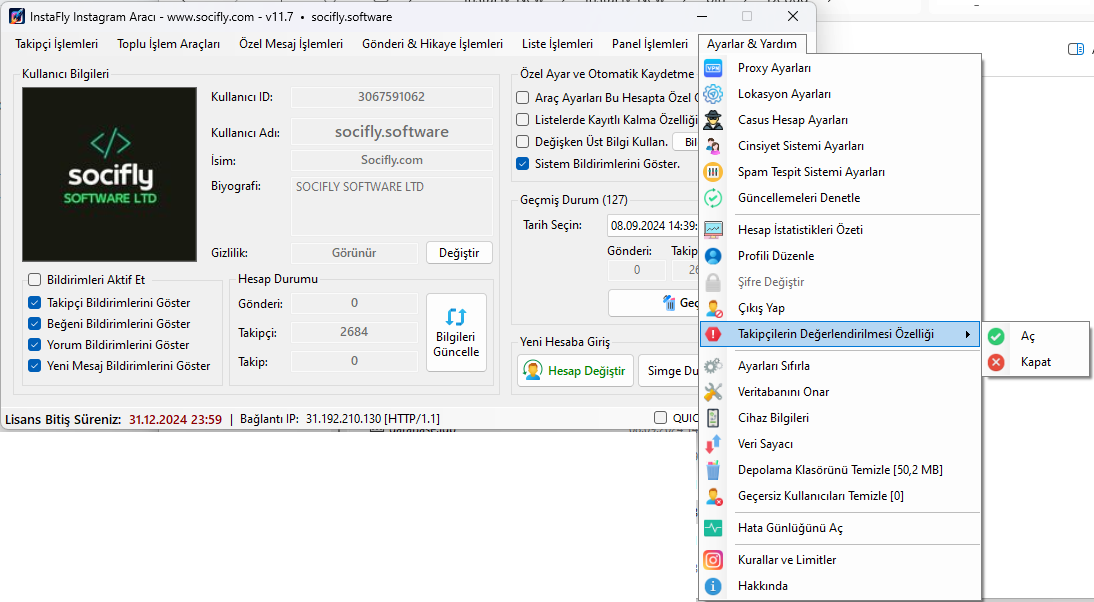
Task: Uncheck Takipçi Bildirimlerini Göster
Action: tap(35, 303)
